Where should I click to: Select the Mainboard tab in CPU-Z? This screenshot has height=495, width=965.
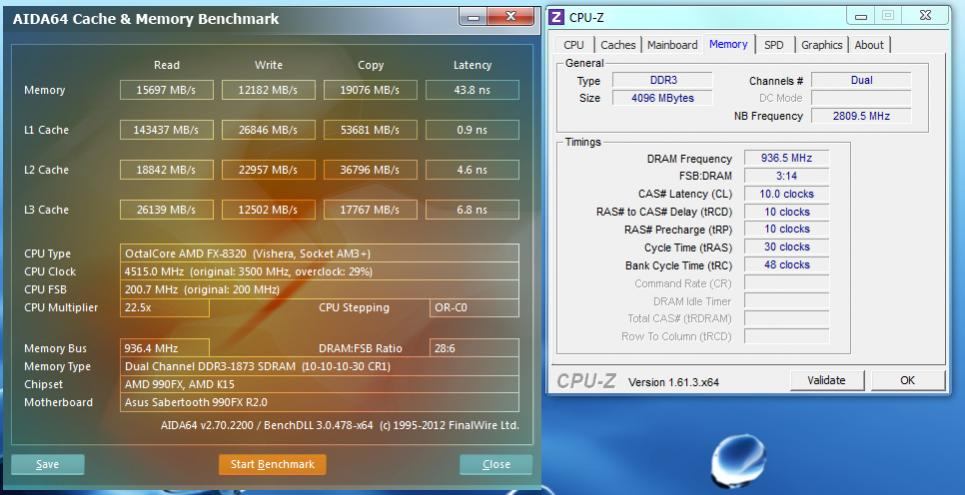tap(672, 45)
